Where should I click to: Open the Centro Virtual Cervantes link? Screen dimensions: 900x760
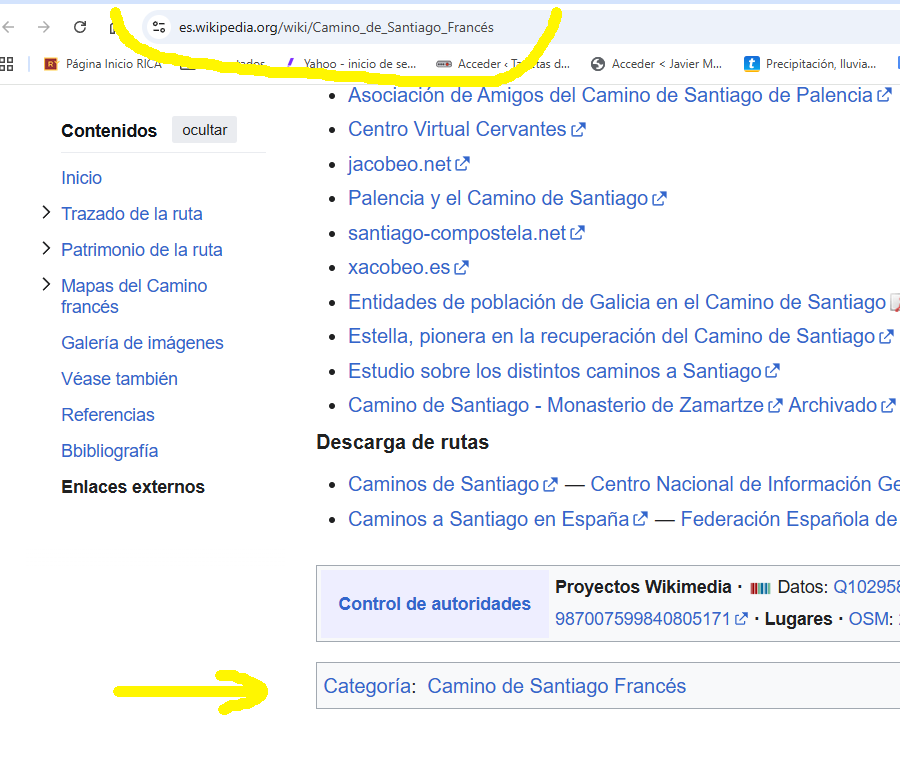(x=457, y=129)
